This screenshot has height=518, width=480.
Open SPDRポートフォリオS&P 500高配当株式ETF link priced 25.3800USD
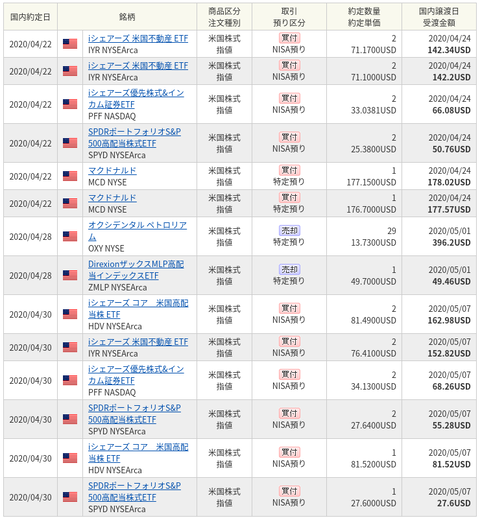coord(135,138)
